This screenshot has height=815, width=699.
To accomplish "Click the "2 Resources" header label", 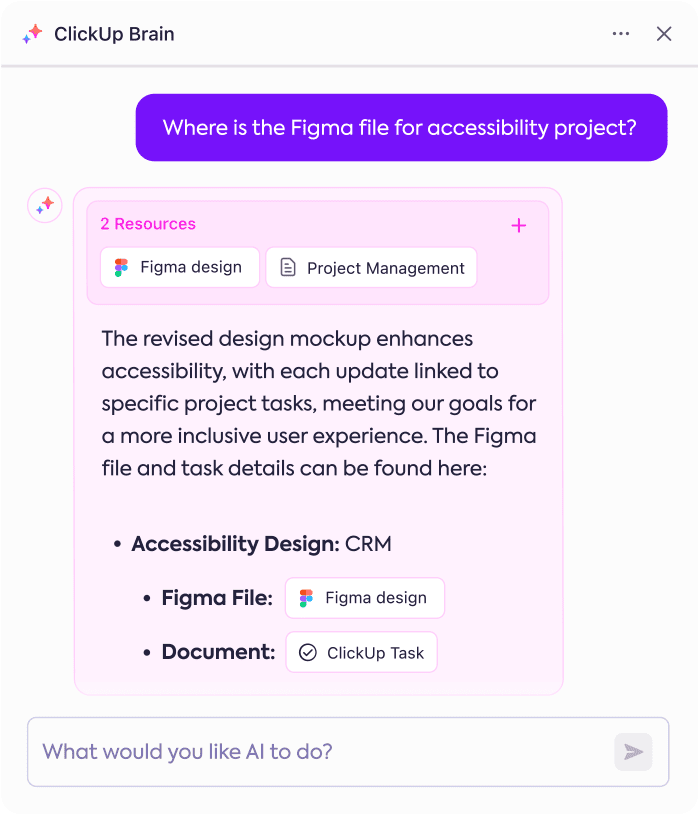I will tap(148, 224).
